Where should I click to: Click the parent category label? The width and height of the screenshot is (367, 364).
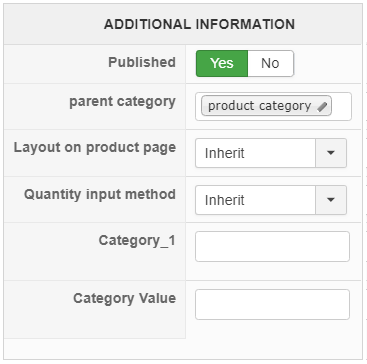point(122,102)
